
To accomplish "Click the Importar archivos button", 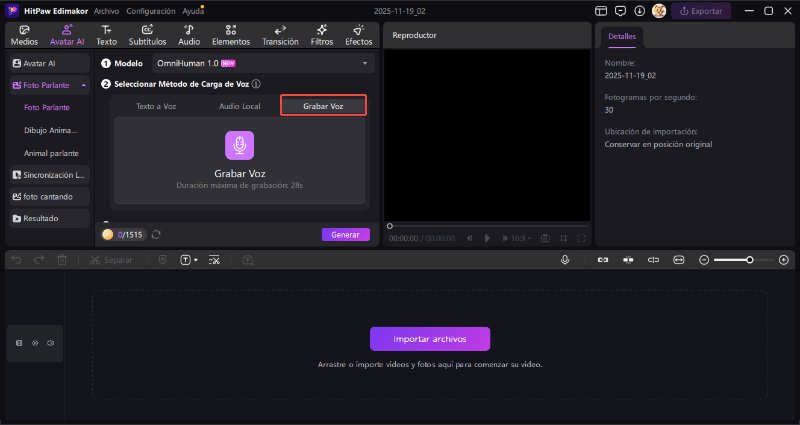I will pos(430,338).
